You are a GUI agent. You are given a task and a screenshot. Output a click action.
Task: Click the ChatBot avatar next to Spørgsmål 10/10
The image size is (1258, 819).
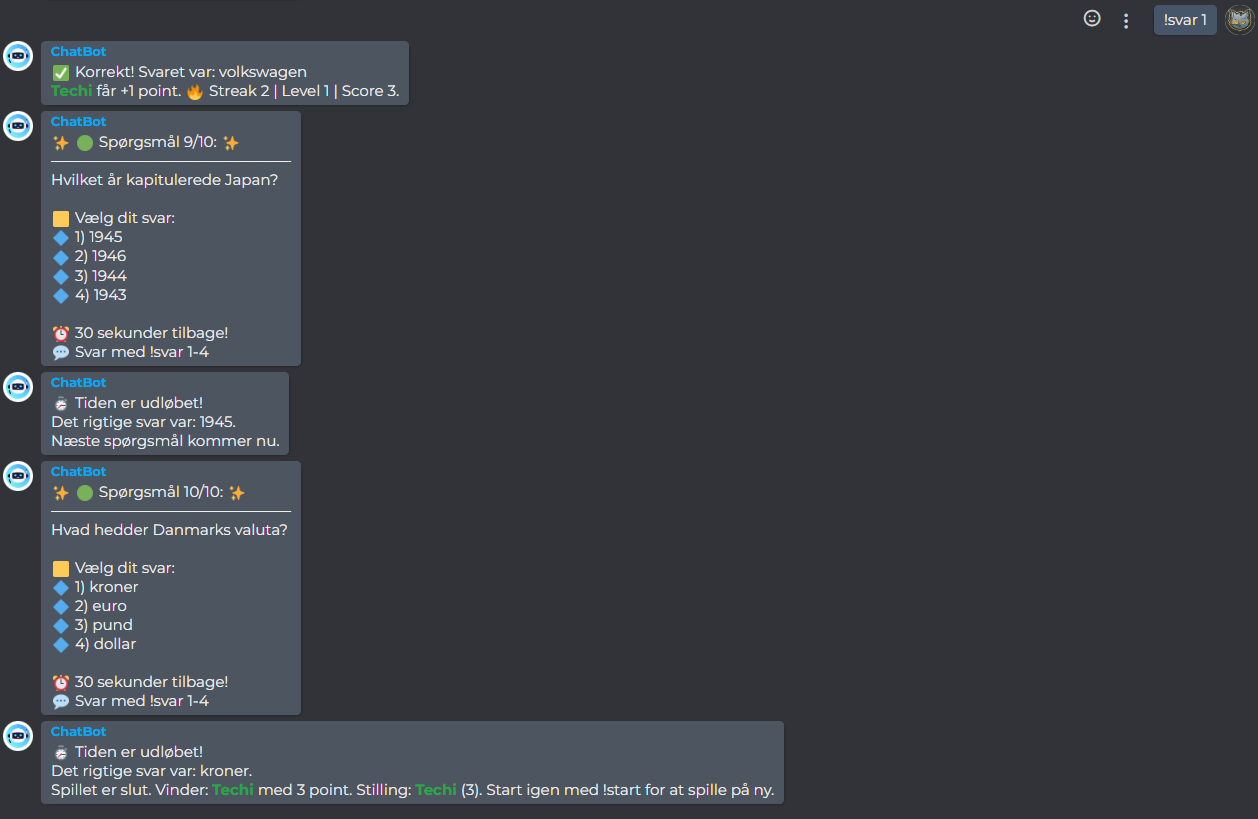18,476
